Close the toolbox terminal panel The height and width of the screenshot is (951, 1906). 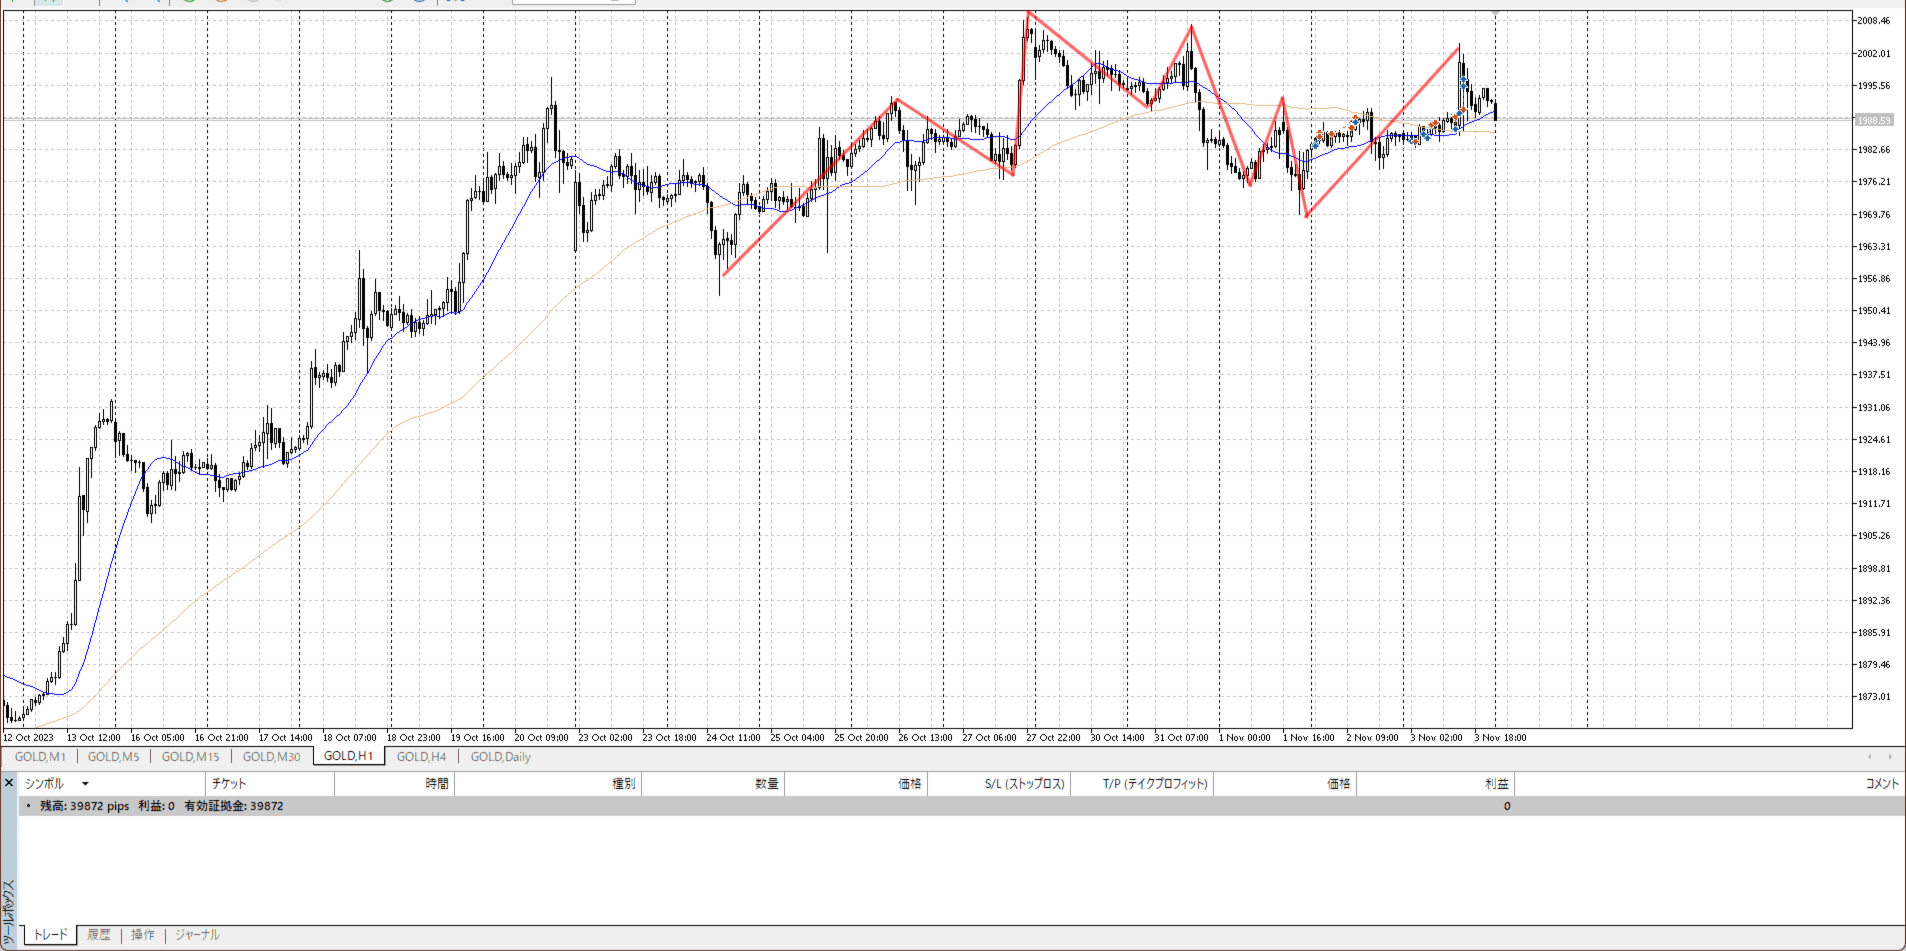point(9,783)
